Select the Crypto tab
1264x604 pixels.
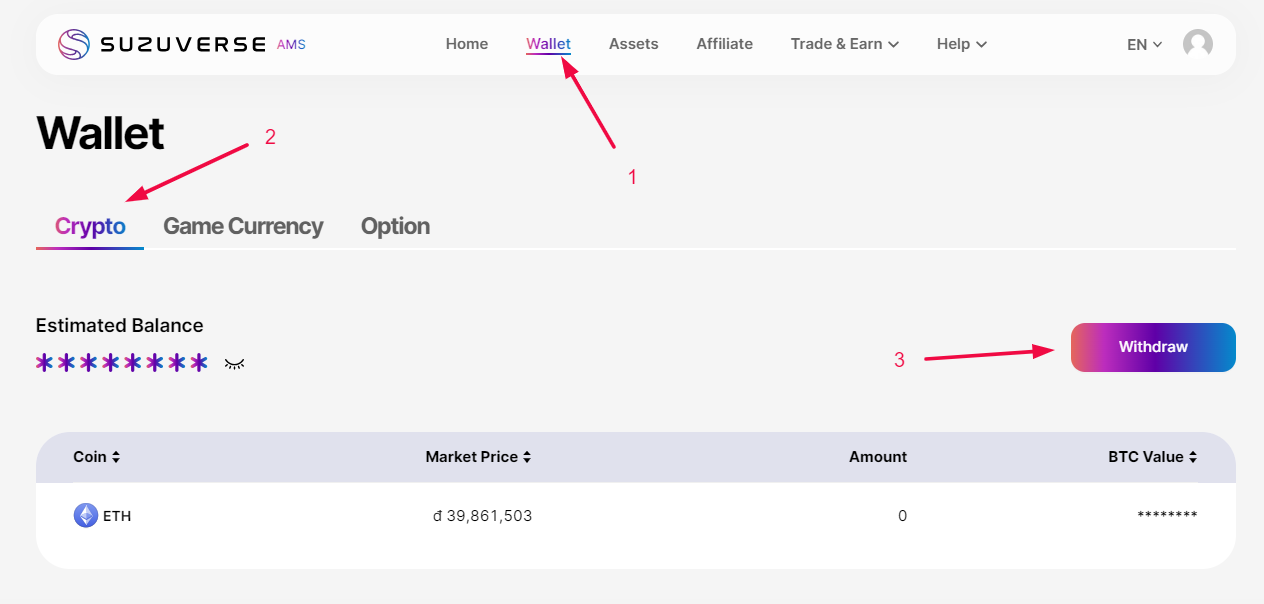click(90, 226)
